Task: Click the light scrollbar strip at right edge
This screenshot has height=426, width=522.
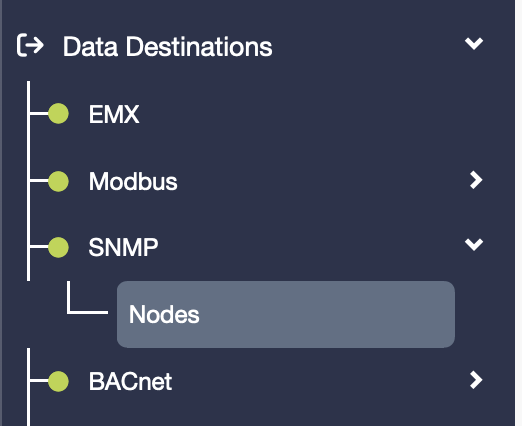Action: [519, 213]
